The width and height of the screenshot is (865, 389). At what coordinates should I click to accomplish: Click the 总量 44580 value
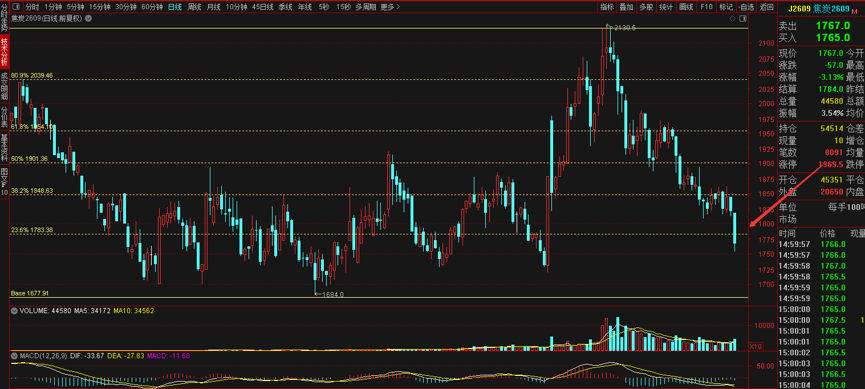[832, 102]
